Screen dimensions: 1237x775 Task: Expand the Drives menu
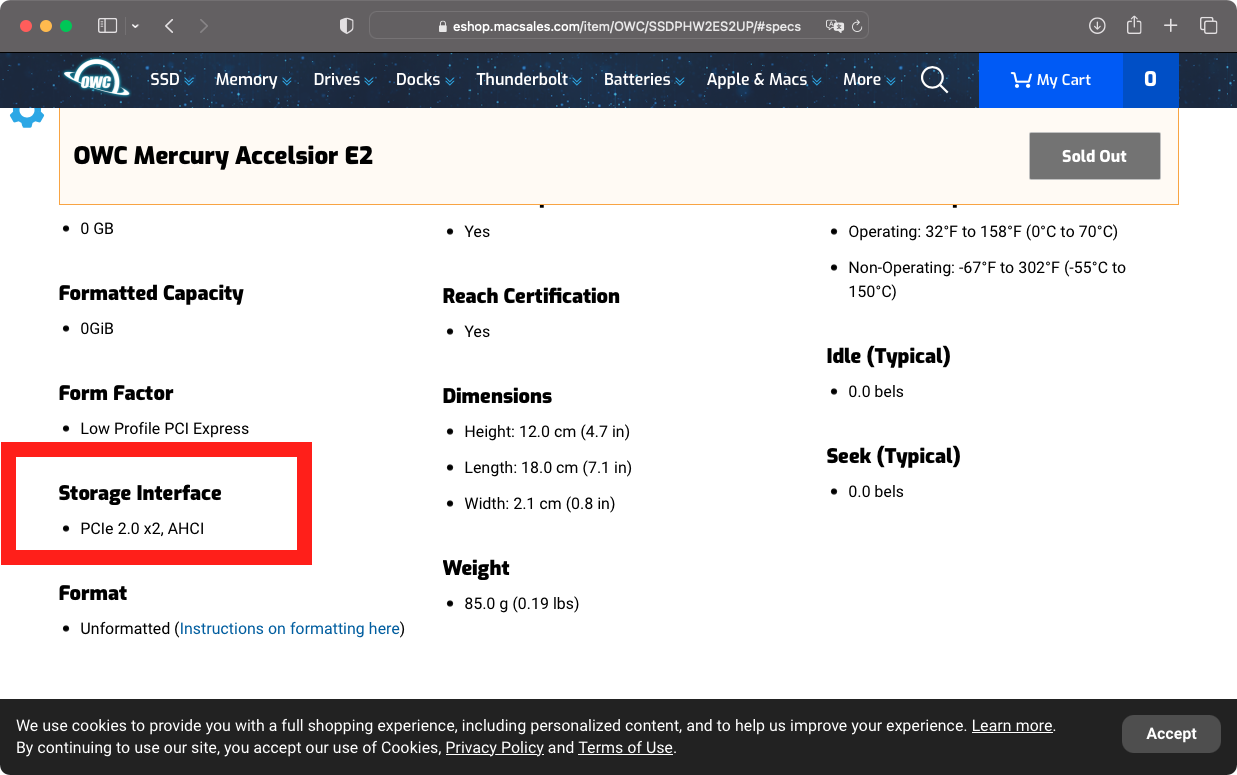coord(344,79)
